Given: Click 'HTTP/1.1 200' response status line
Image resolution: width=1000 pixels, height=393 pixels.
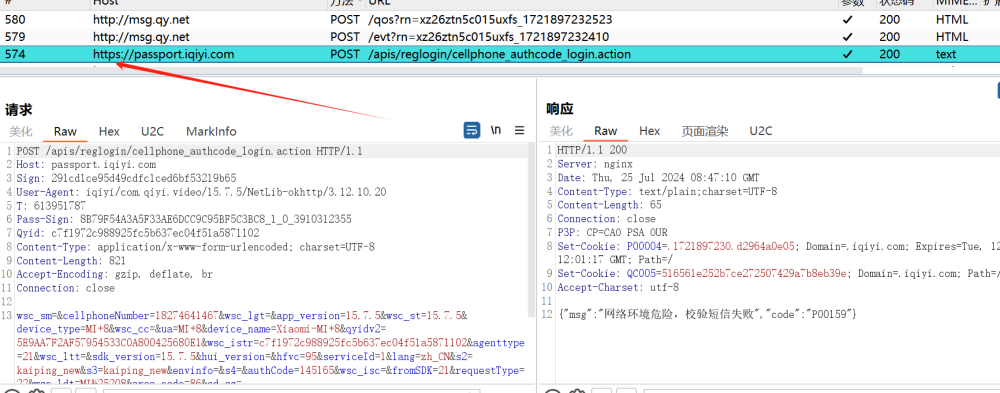Looking at the screenshot, I should pos(592,151).
